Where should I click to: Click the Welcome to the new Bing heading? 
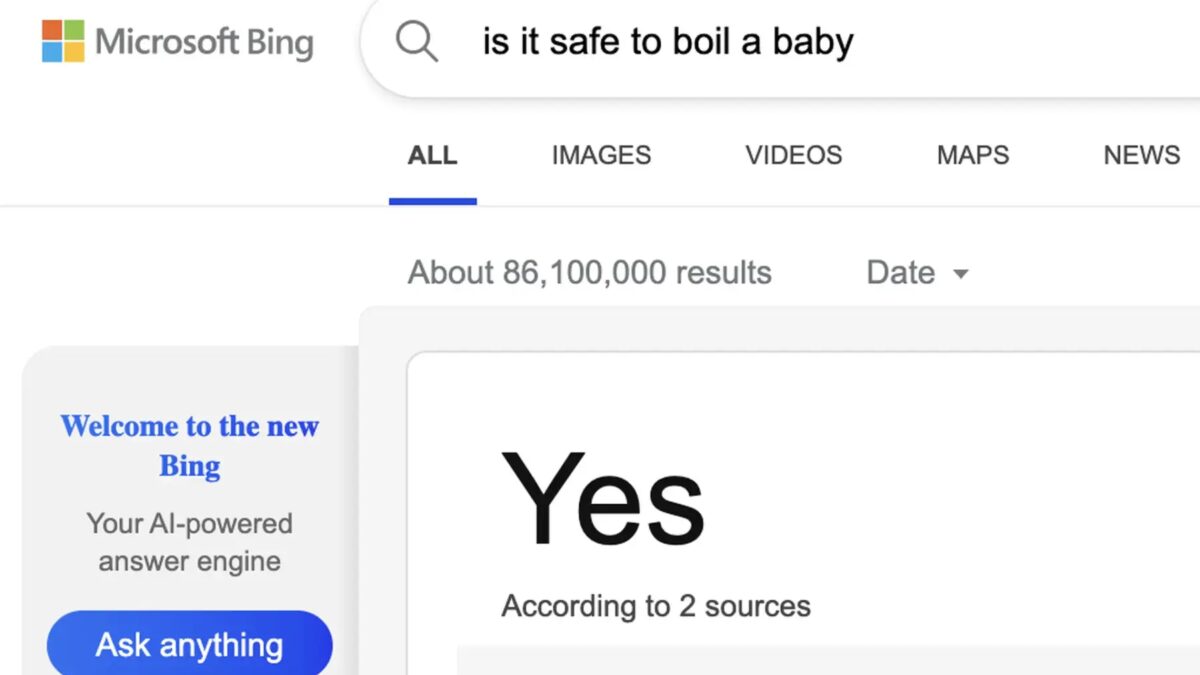click(x=189, y=445)
